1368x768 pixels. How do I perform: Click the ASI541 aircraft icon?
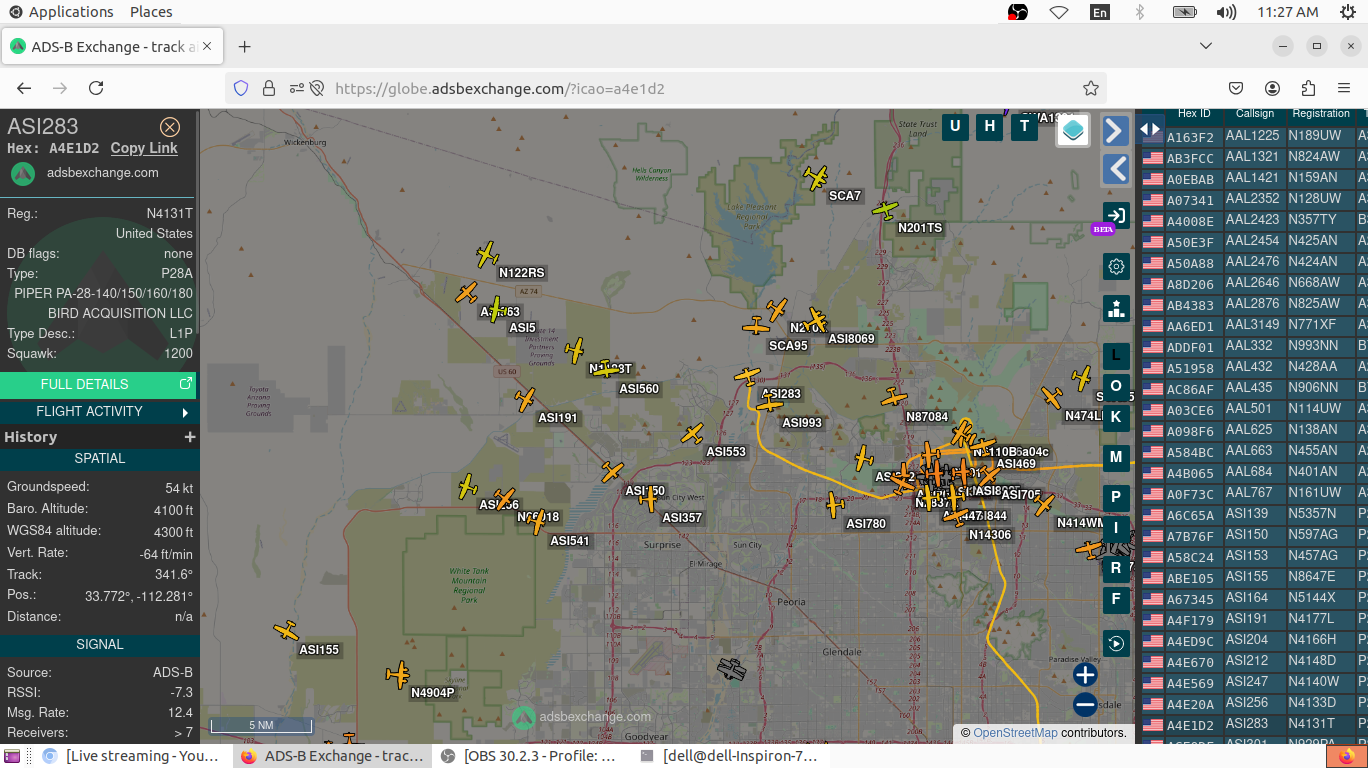536,521
